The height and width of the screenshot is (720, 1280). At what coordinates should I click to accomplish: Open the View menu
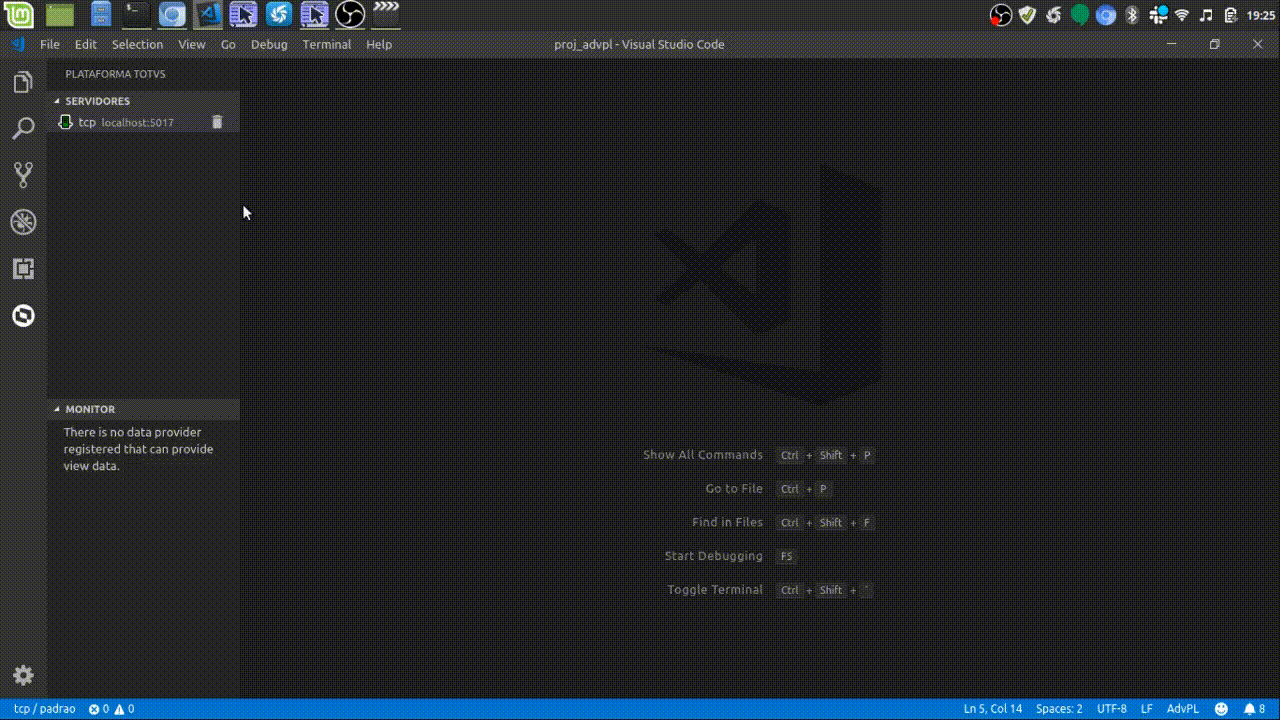coord(192,44)
